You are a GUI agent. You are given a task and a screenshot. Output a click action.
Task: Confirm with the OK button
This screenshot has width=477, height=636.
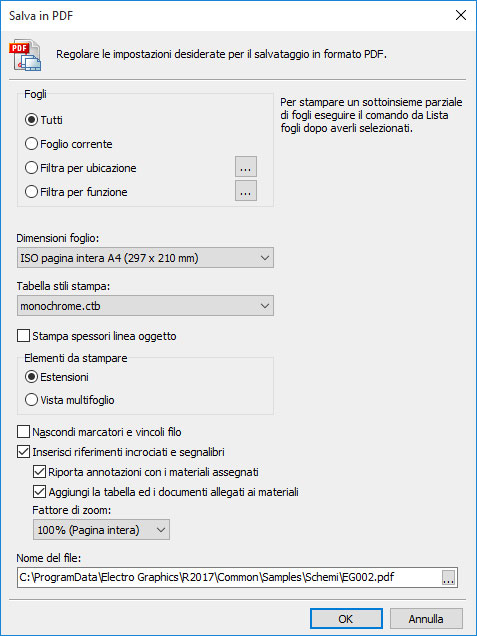346,619
